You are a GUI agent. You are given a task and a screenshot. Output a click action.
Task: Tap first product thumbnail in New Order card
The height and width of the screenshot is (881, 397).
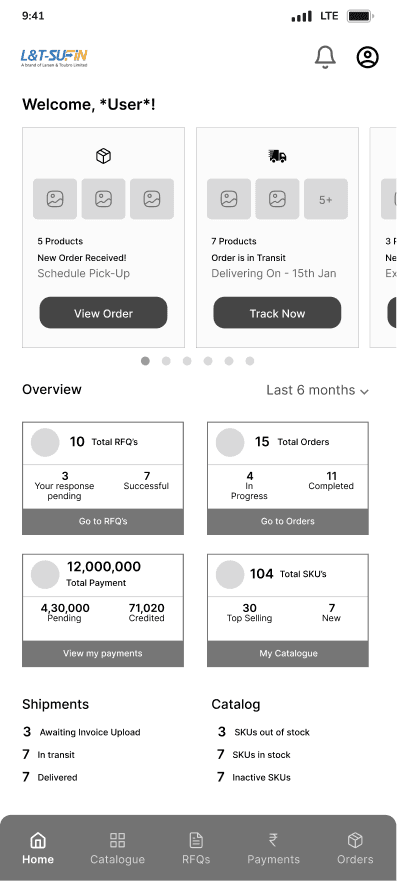[x=55, y=199]
